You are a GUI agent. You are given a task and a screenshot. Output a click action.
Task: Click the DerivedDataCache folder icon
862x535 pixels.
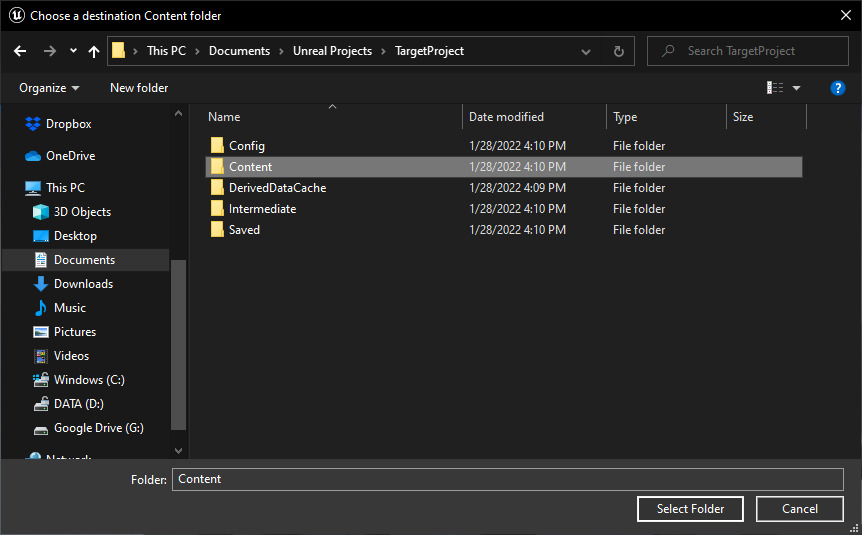coord(217,187)
